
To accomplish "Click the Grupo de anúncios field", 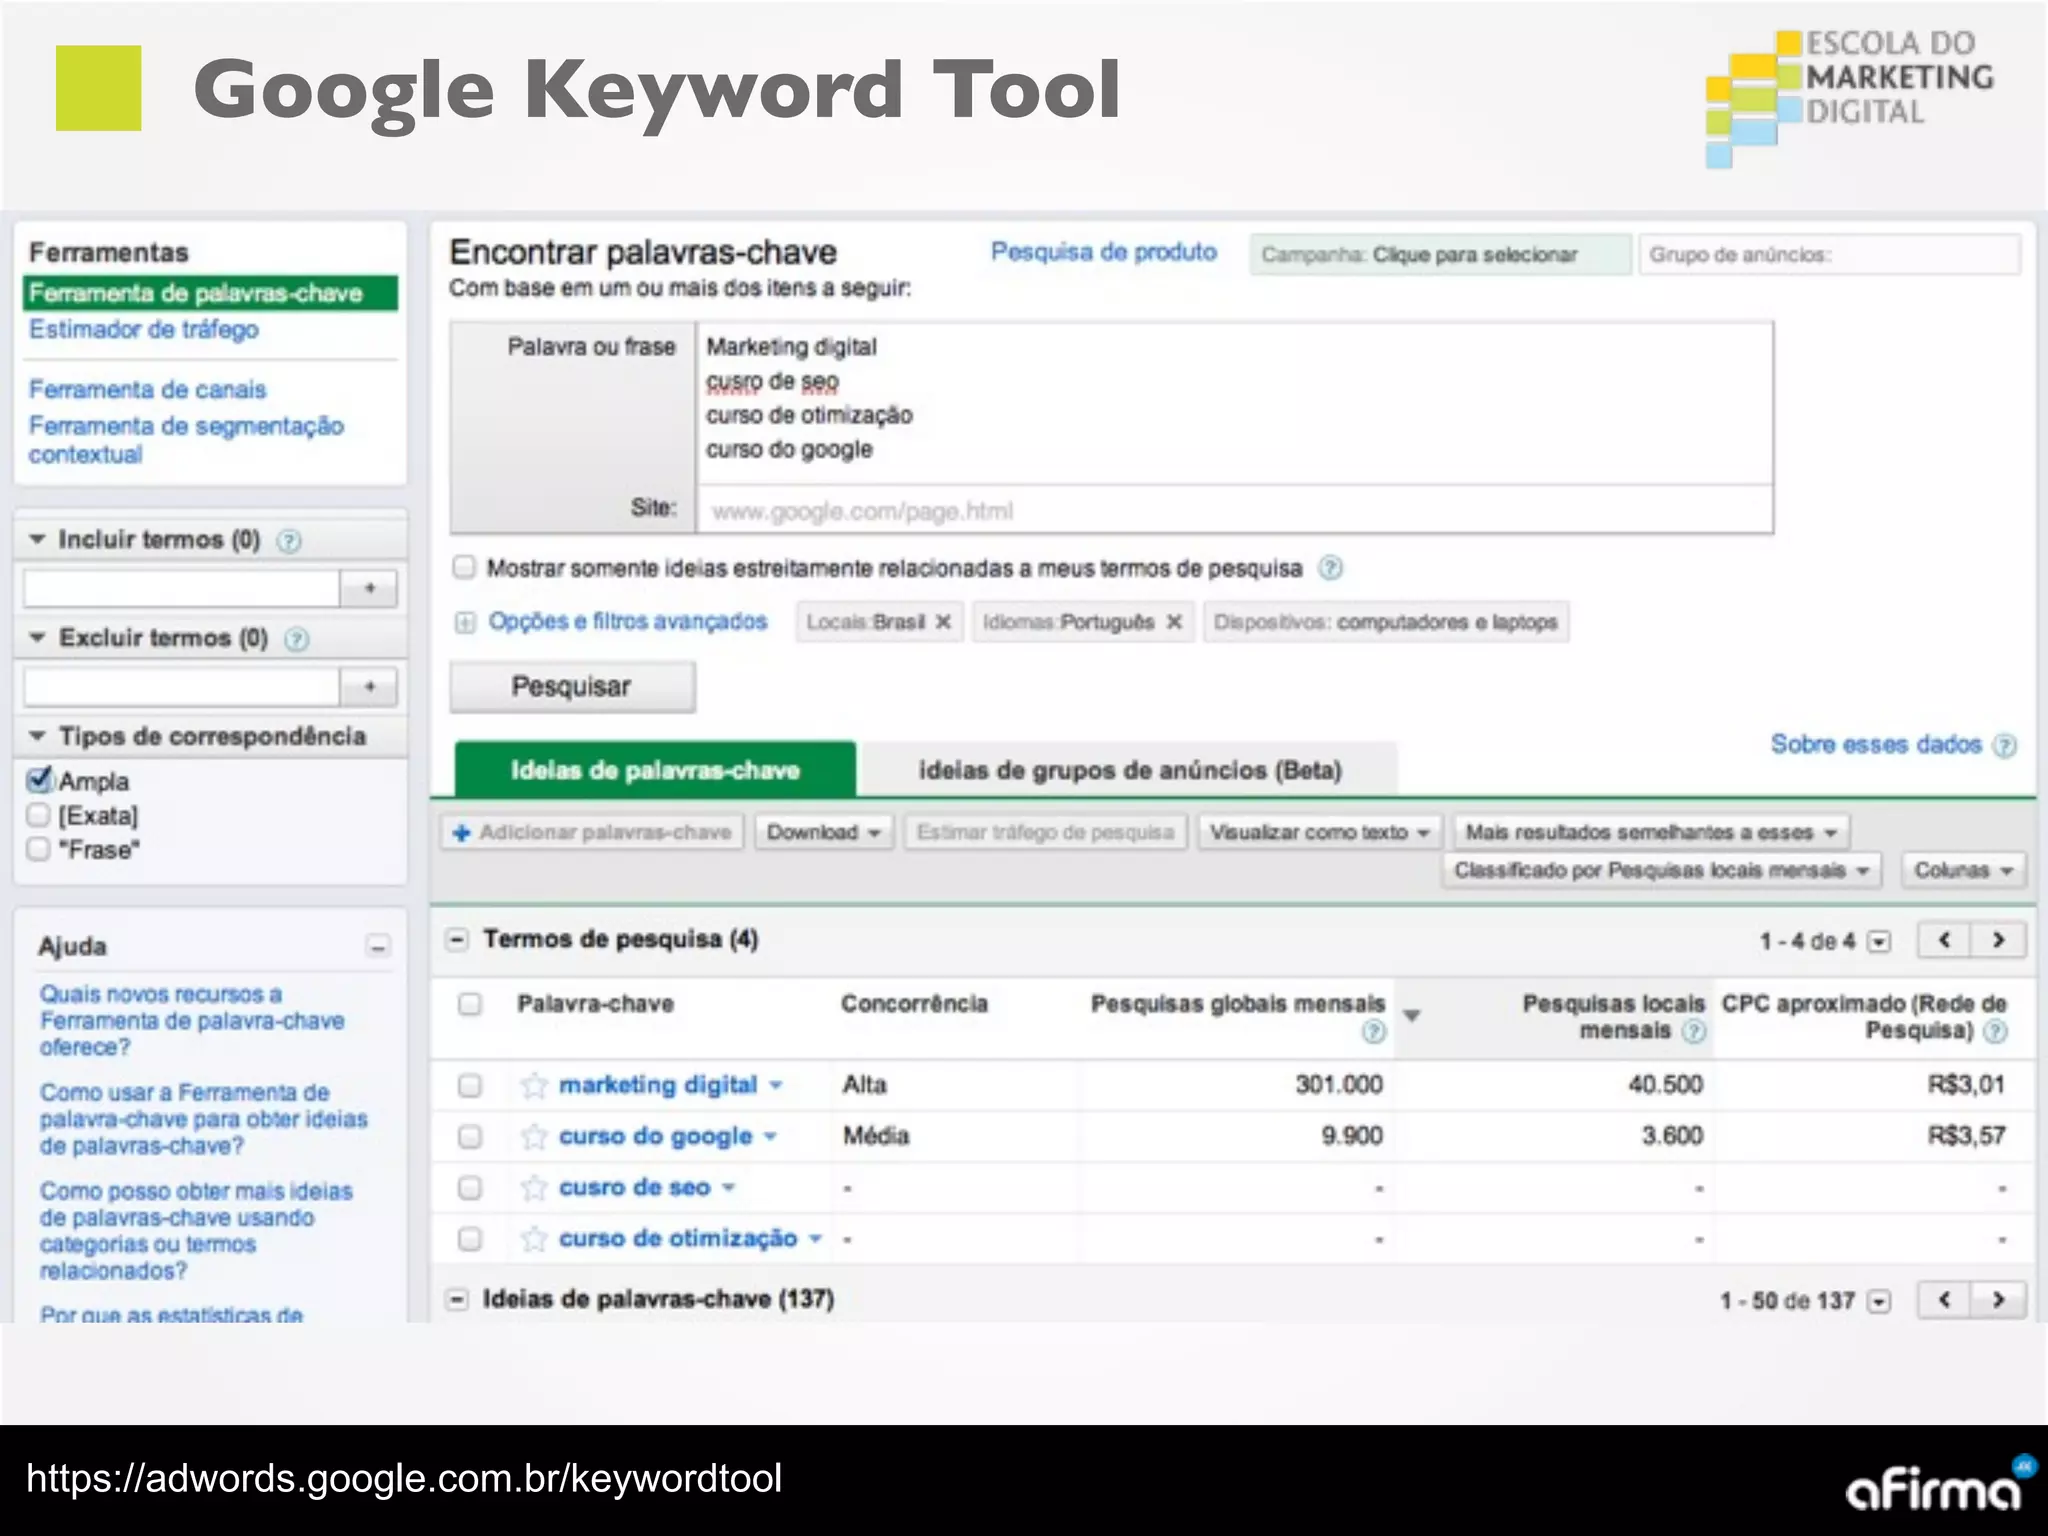I will tap(1830, 255).
